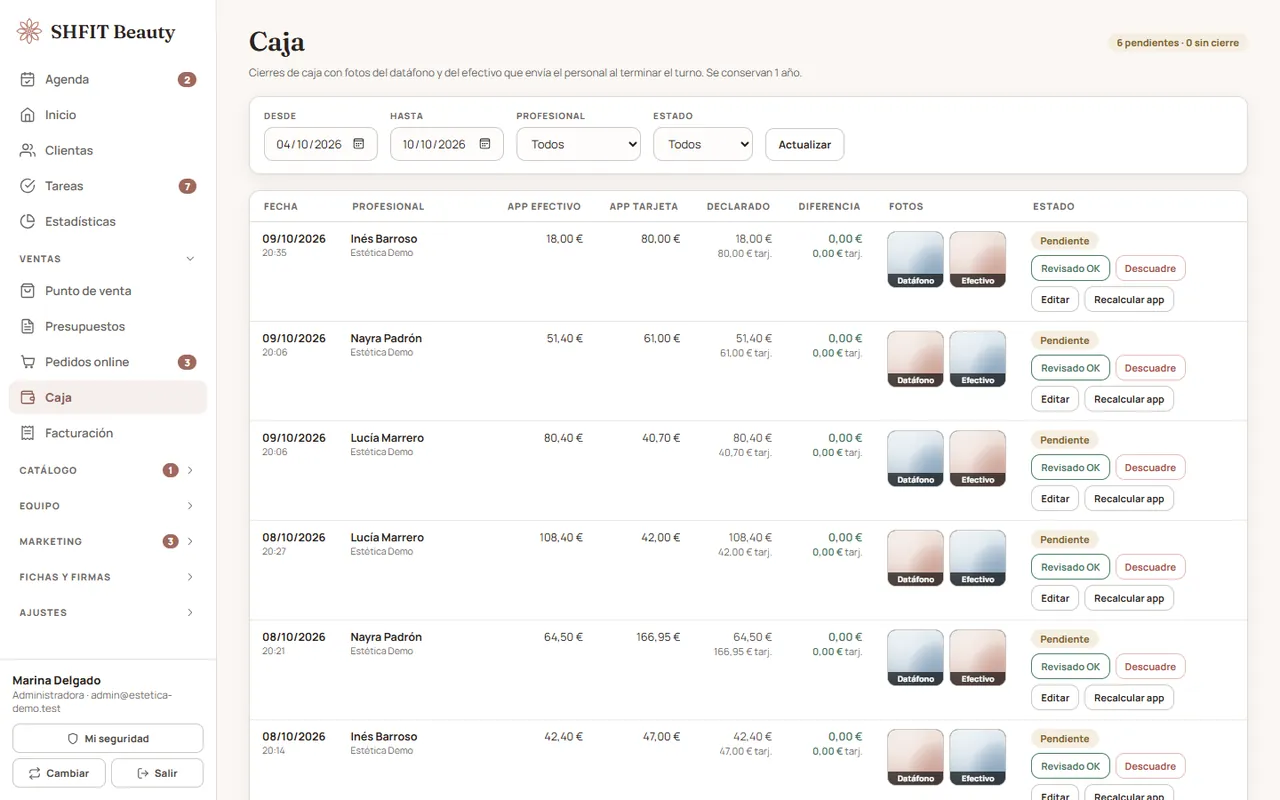Screen dimensions: 1280x800
Task: Recalcular app for Lucía Marrero 08/10 closing
Action: 1129,598
